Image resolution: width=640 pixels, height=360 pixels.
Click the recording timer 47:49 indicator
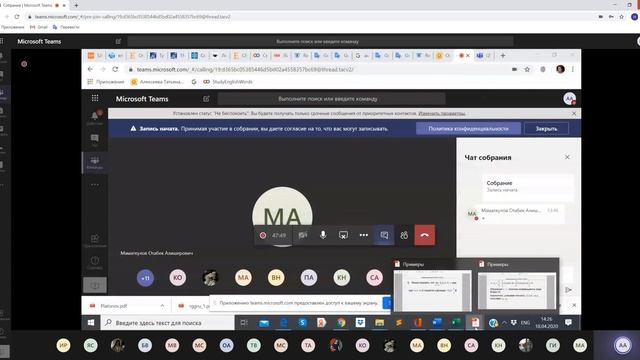[279, 236]
